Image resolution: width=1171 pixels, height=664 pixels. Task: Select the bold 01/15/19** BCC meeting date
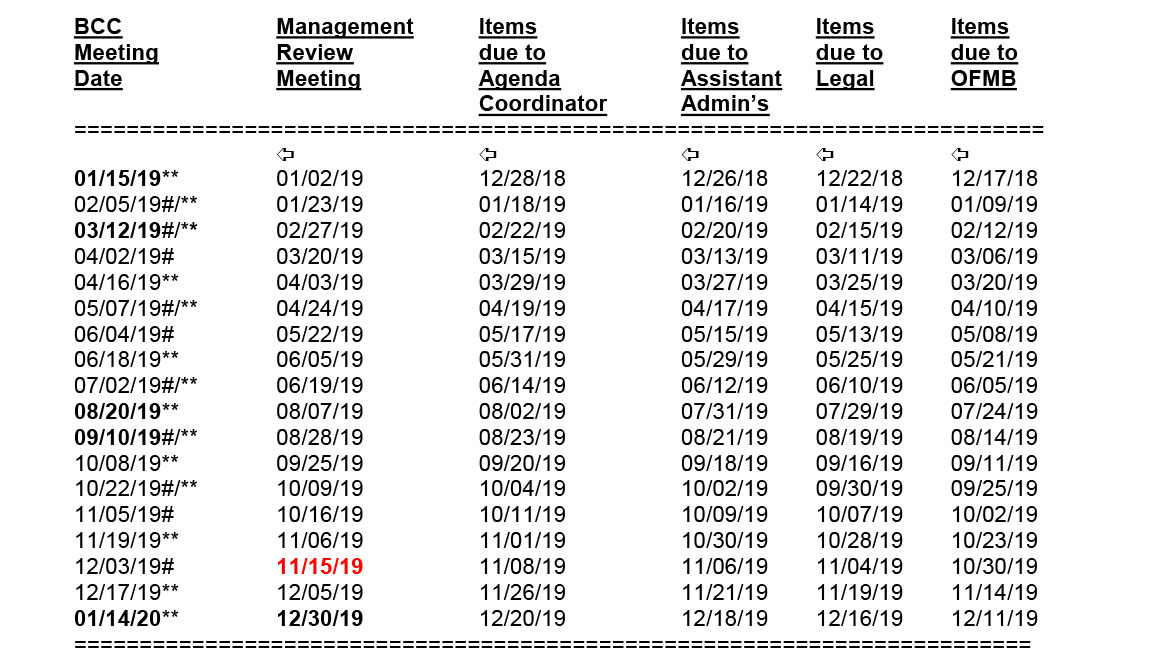click(x=126, y=179)
